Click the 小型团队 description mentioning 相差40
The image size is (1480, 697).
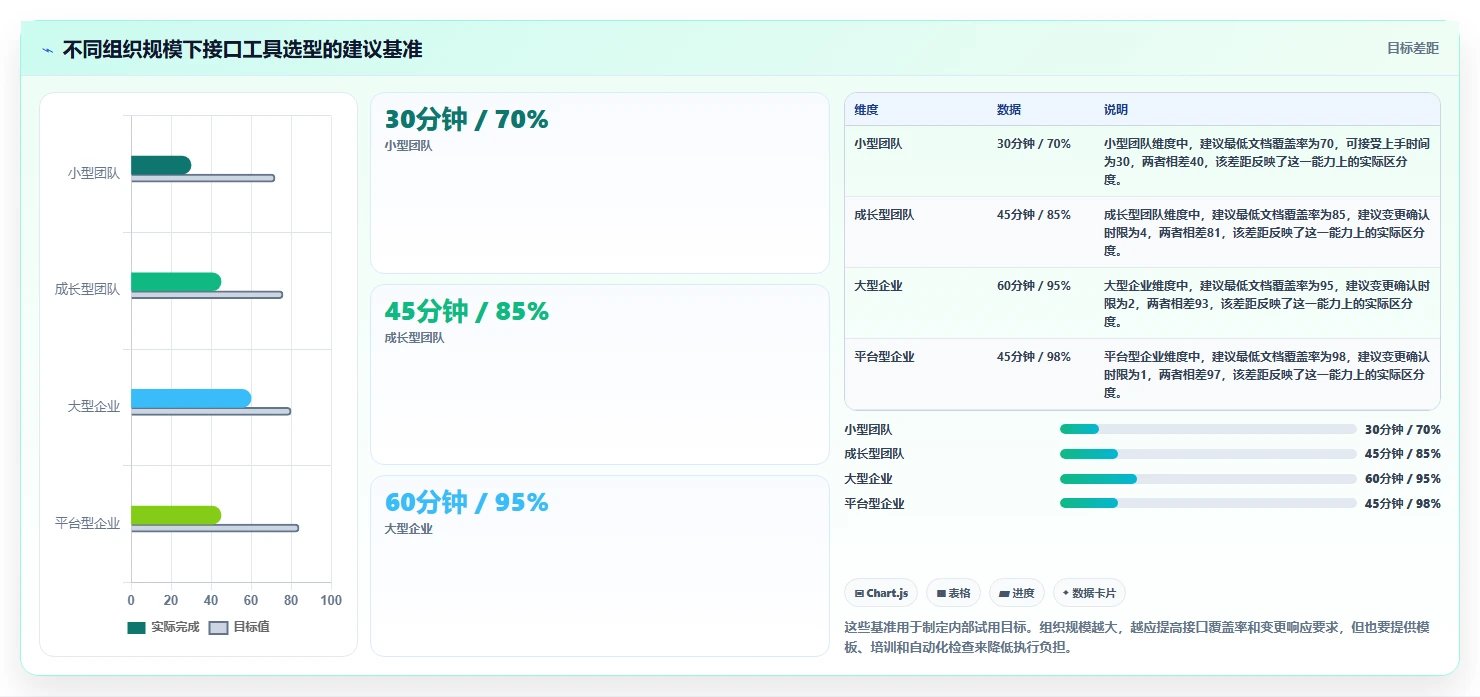coord(1266,162)
